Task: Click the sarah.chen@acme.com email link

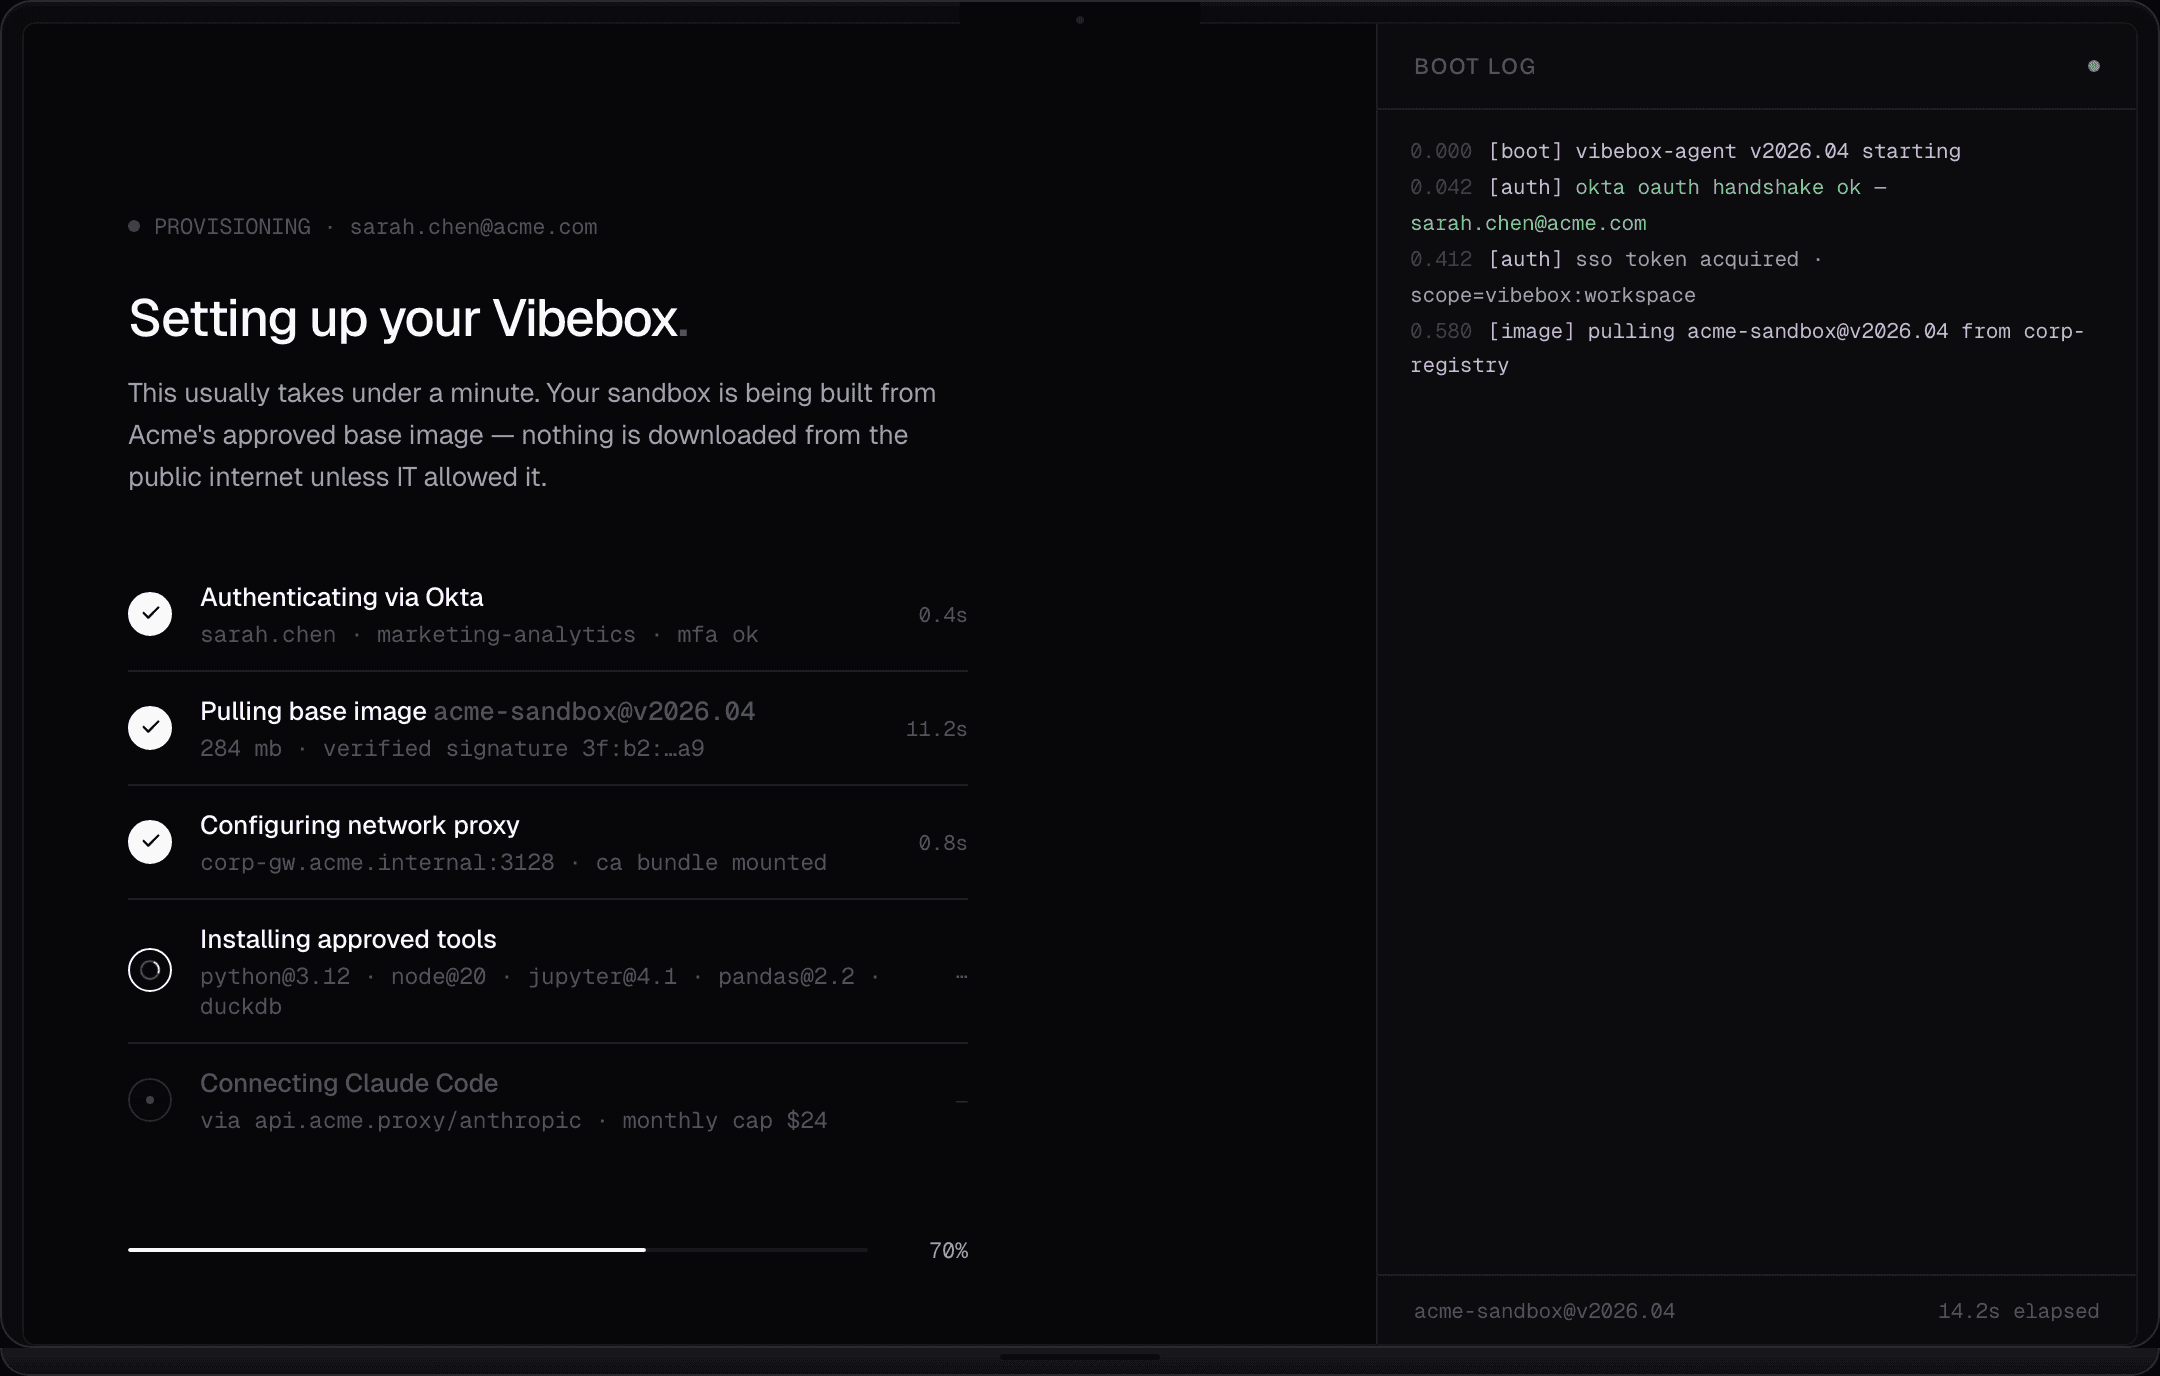Action: point(473,226)
